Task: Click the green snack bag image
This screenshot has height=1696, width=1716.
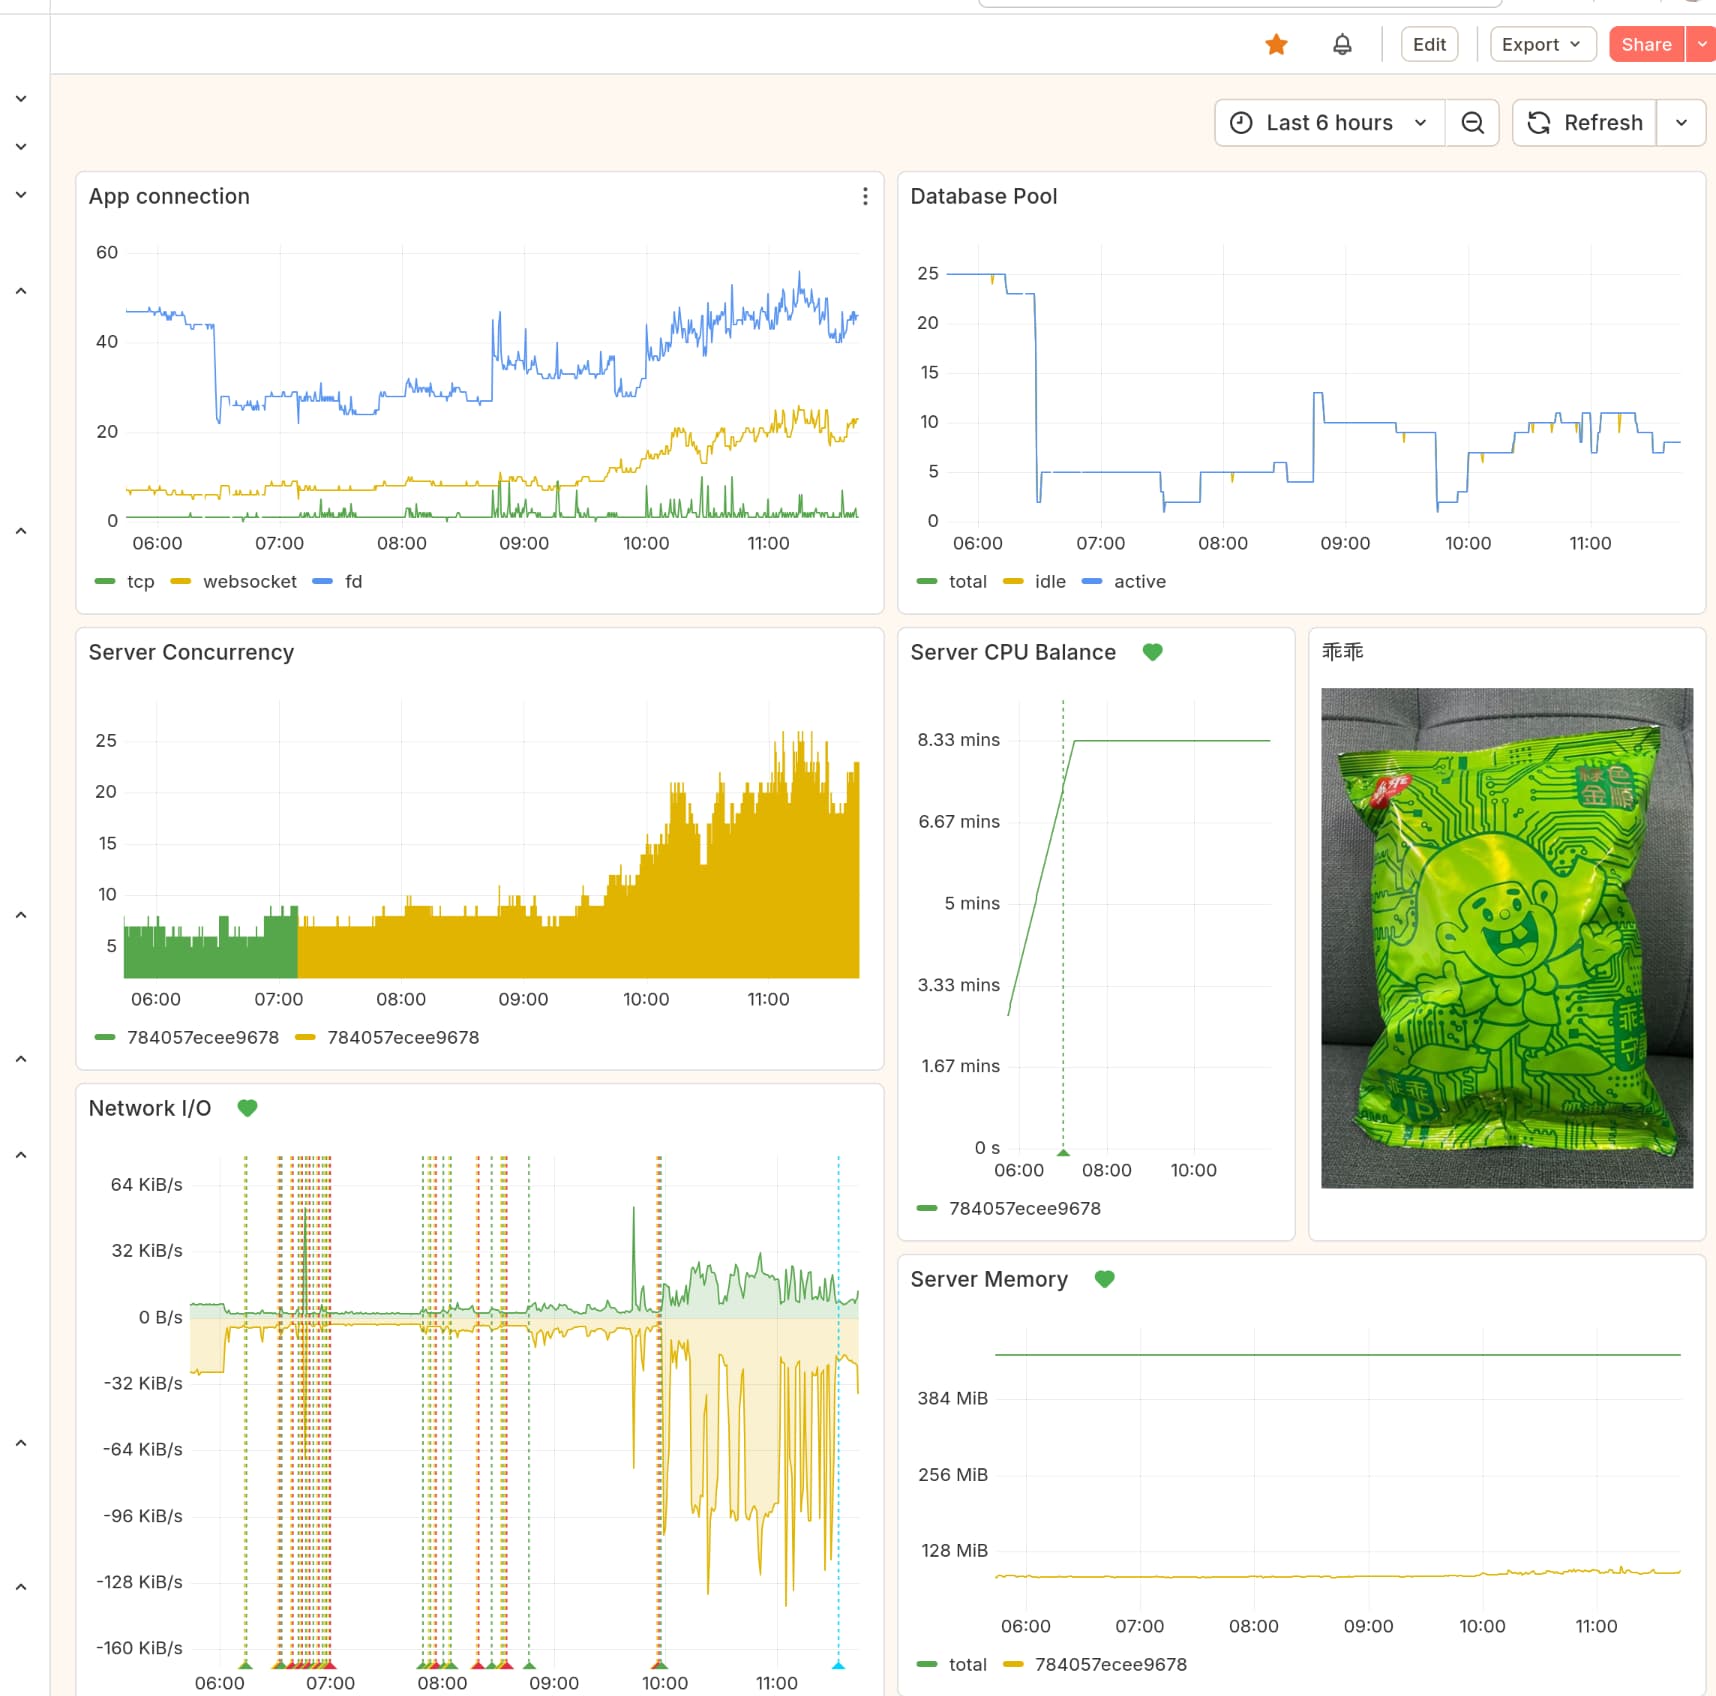Action: (x=1506, y=937)
